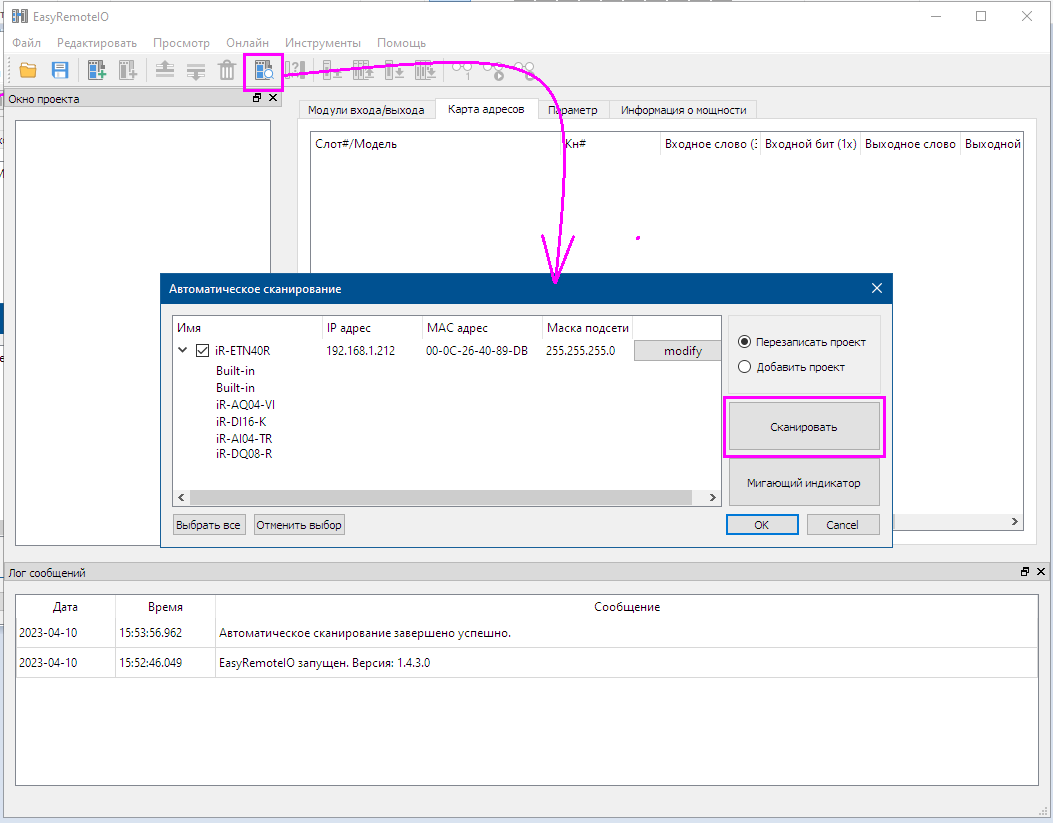Click Cancel in the scan dialog
The image size is (1053, 823).
pos(843,525)
